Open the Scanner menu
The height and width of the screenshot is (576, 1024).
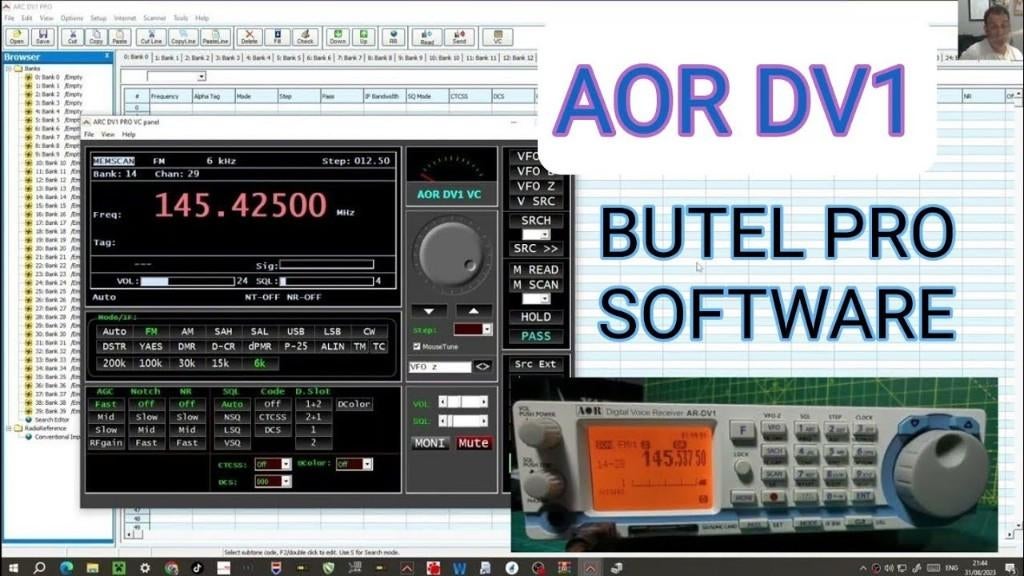[x=154, y=18]
